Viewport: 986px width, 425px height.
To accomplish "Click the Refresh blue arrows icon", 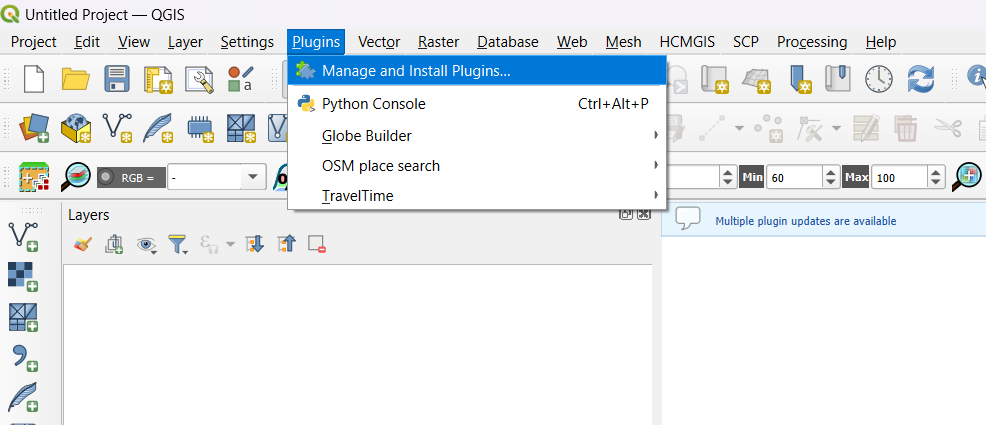I will 920,79.
